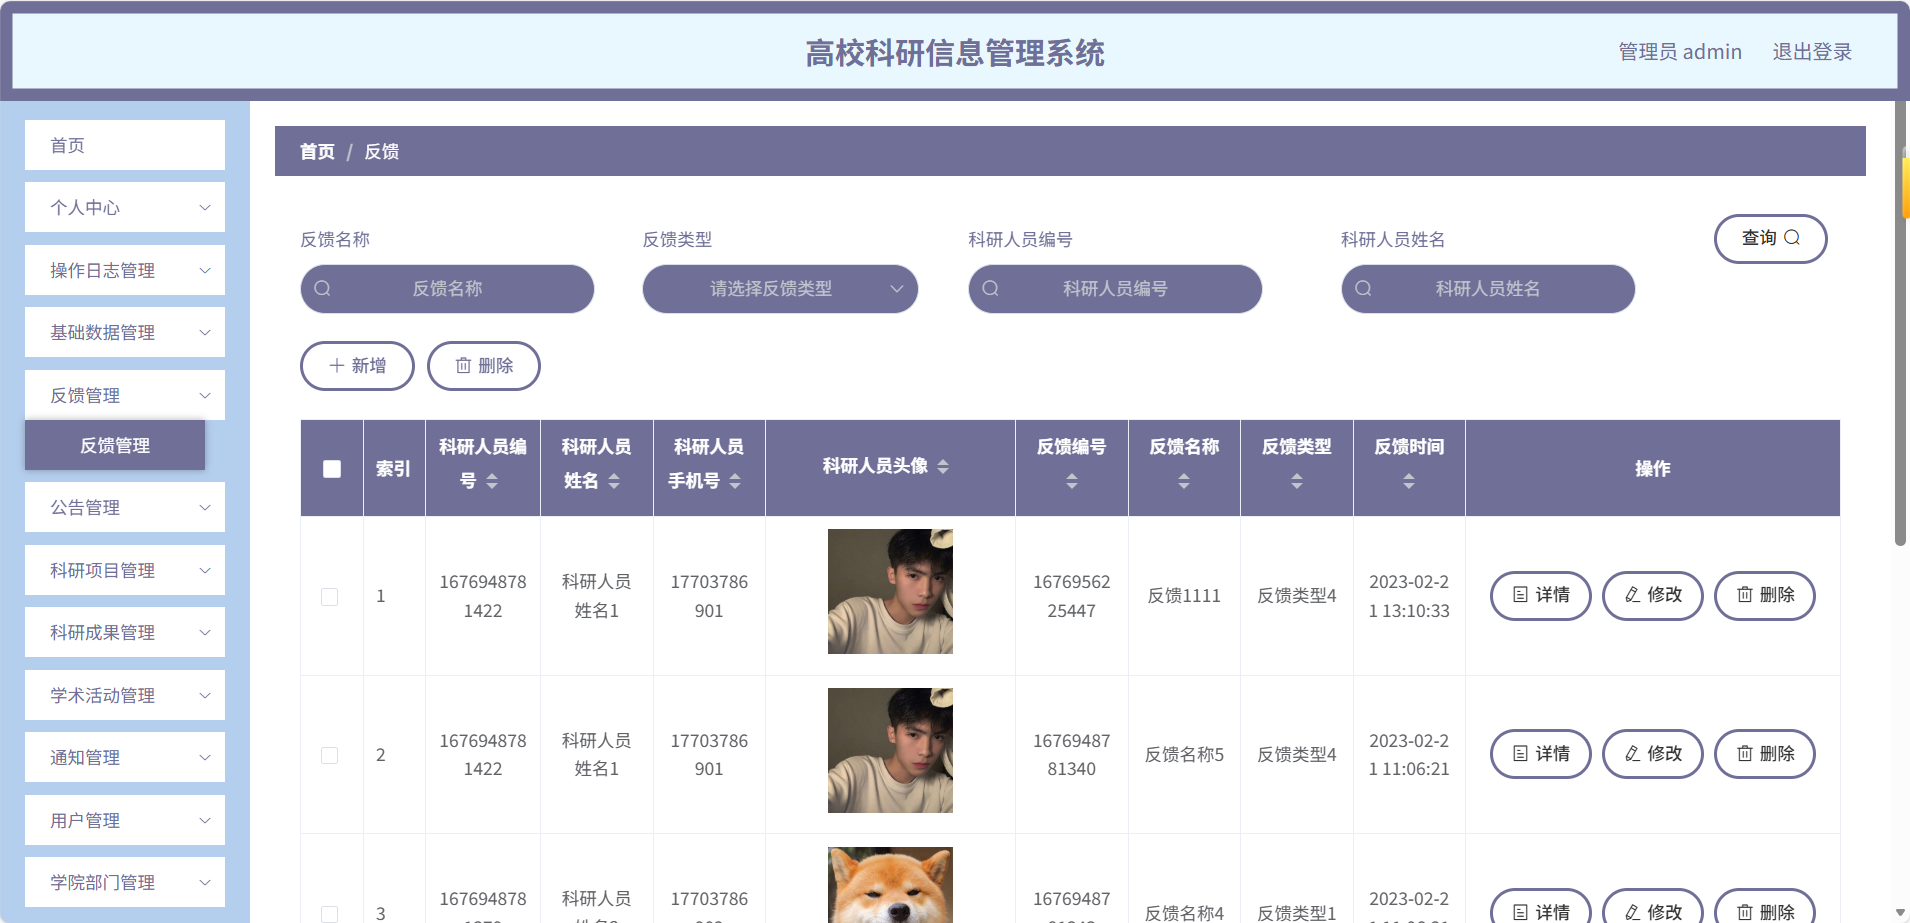
Task: Click the 索引 column header
Action: 393,469
